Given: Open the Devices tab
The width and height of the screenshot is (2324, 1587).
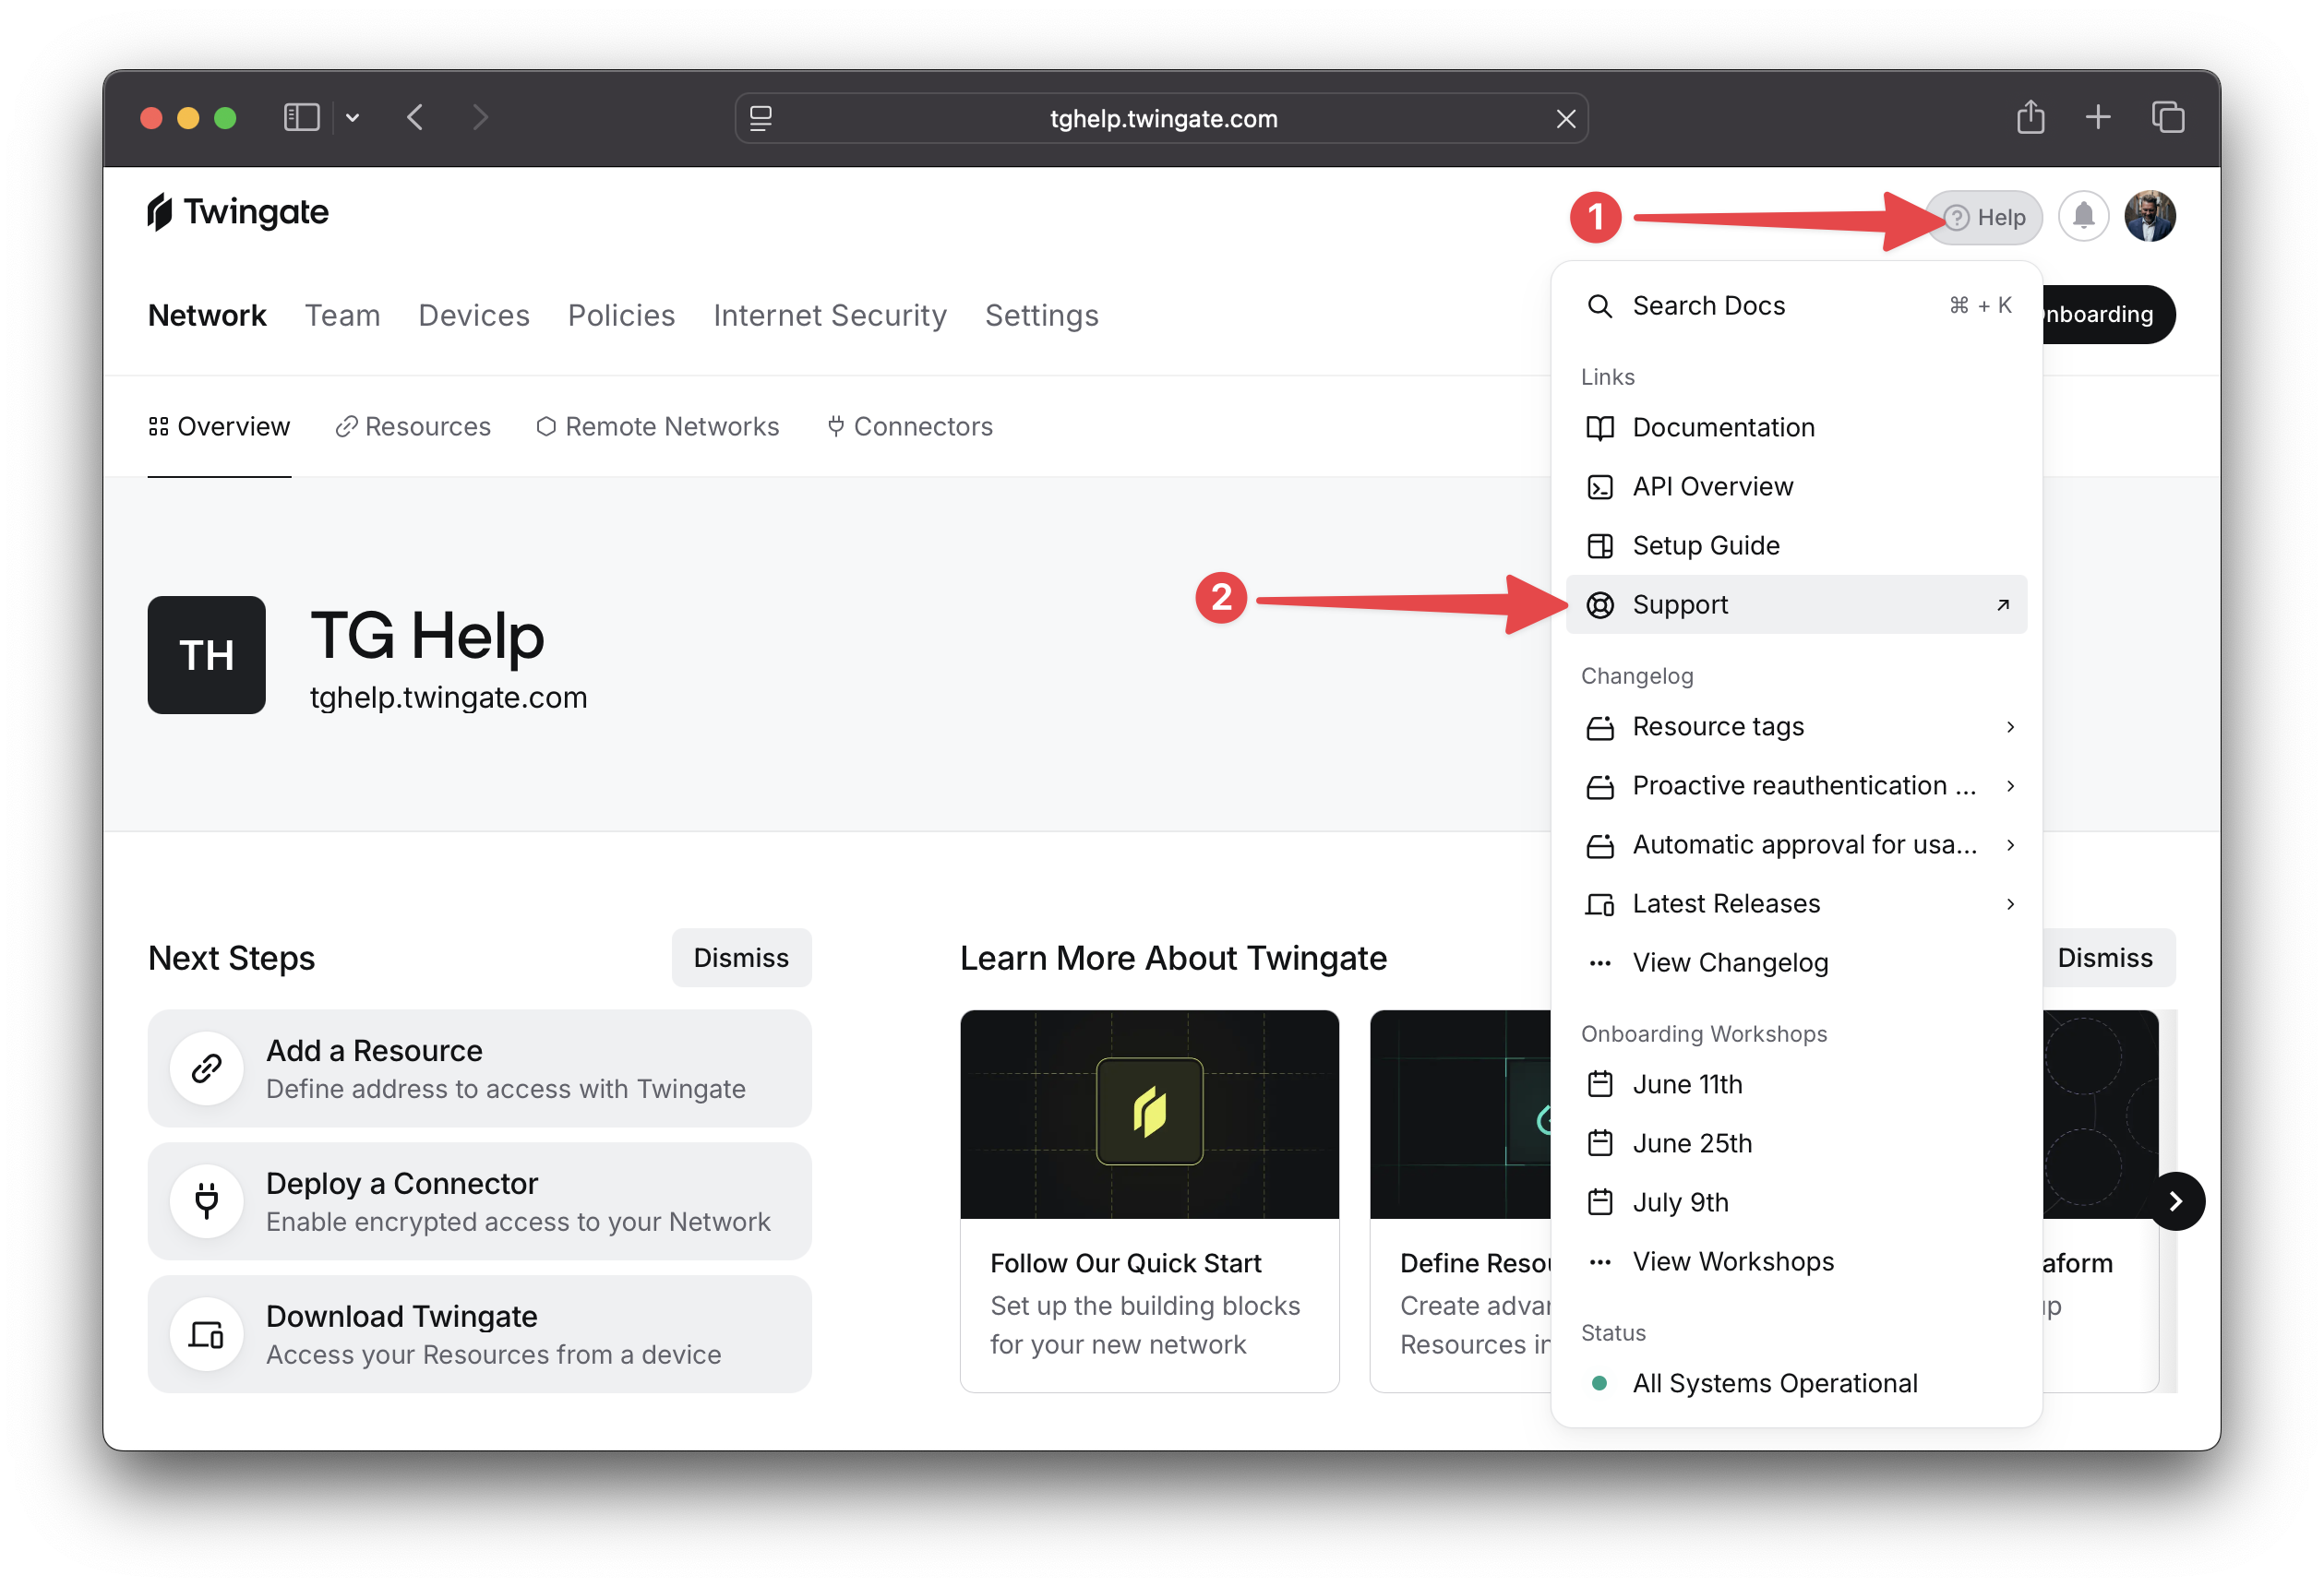Looking at the screenshot, I should (474, 316).
